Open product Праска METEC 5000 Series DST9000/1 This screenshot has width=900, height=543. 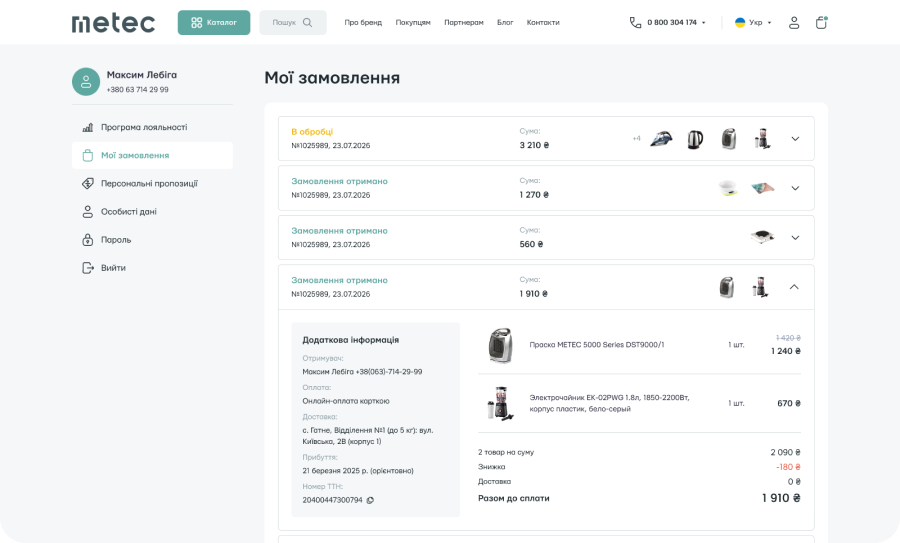click(x=597, y=345)
